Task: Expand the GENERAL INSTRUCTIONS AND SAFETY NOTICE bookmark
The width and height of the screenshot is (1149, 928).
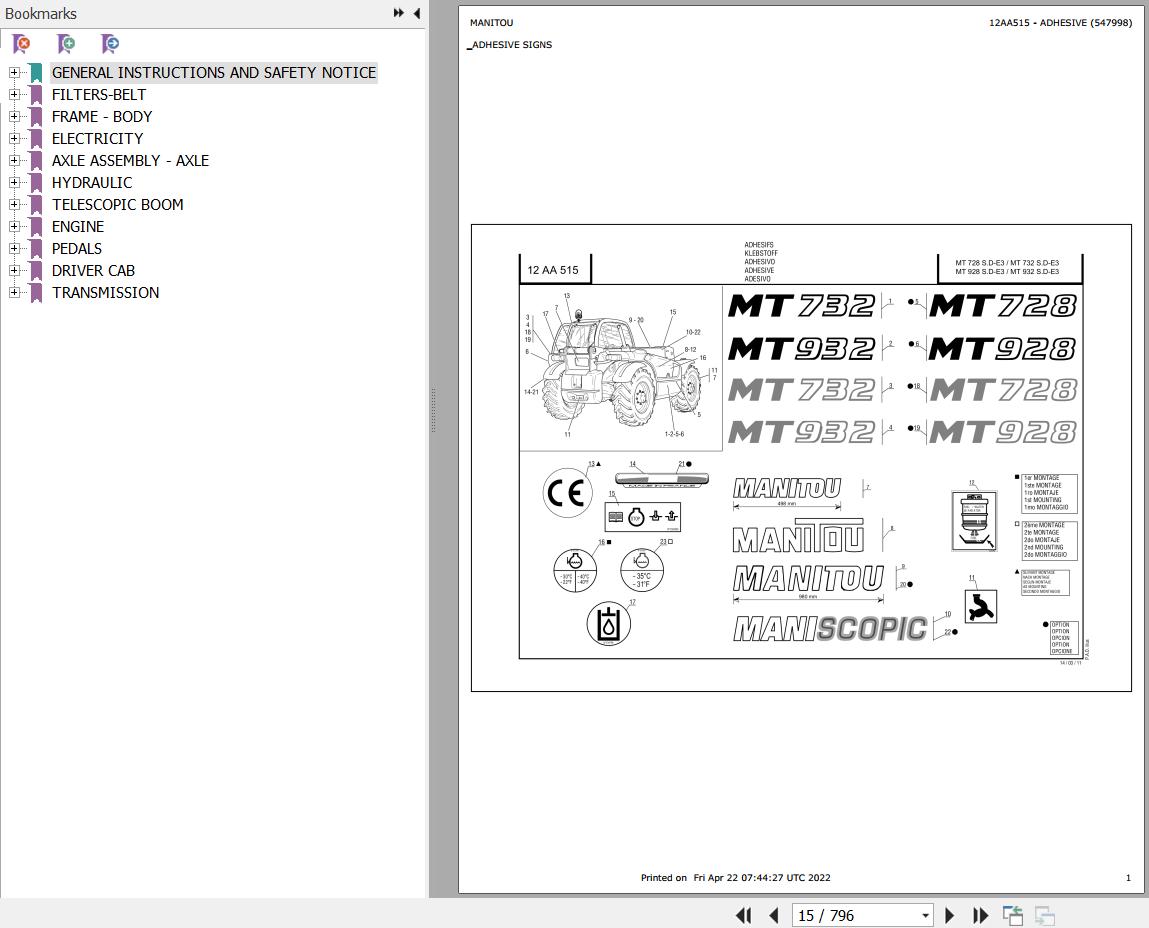Action: click(14, 73)
